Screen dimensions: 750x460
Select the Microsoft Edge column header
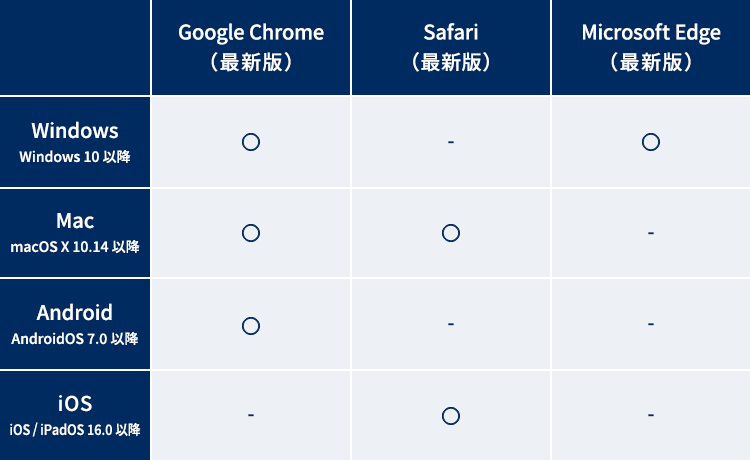click(x=651, y=47)
